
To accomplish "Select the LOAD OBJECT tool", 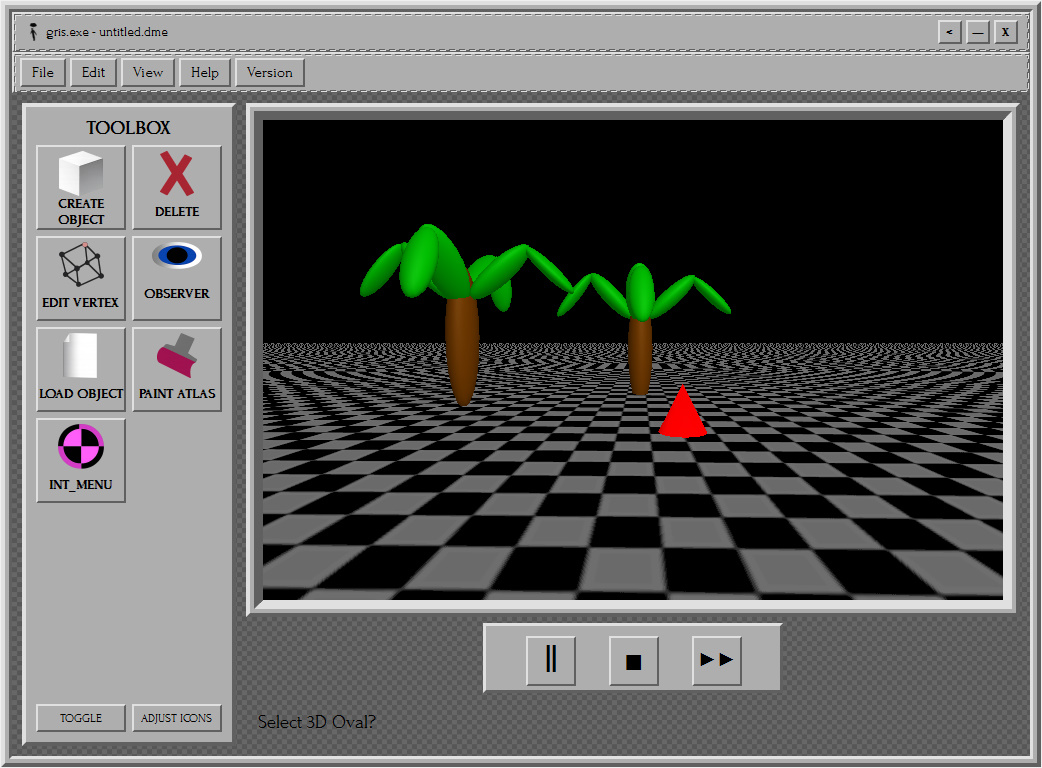I will click(x=80, y=370).
